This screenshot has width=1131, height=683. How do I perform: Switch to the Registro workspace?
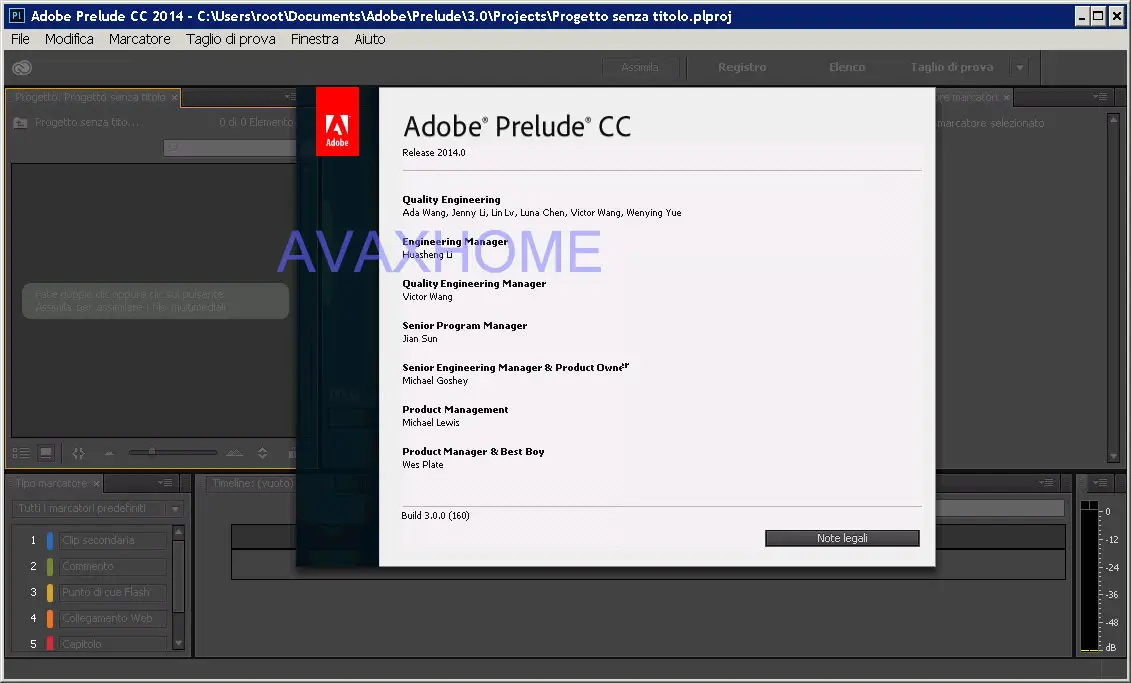[742, 67]
